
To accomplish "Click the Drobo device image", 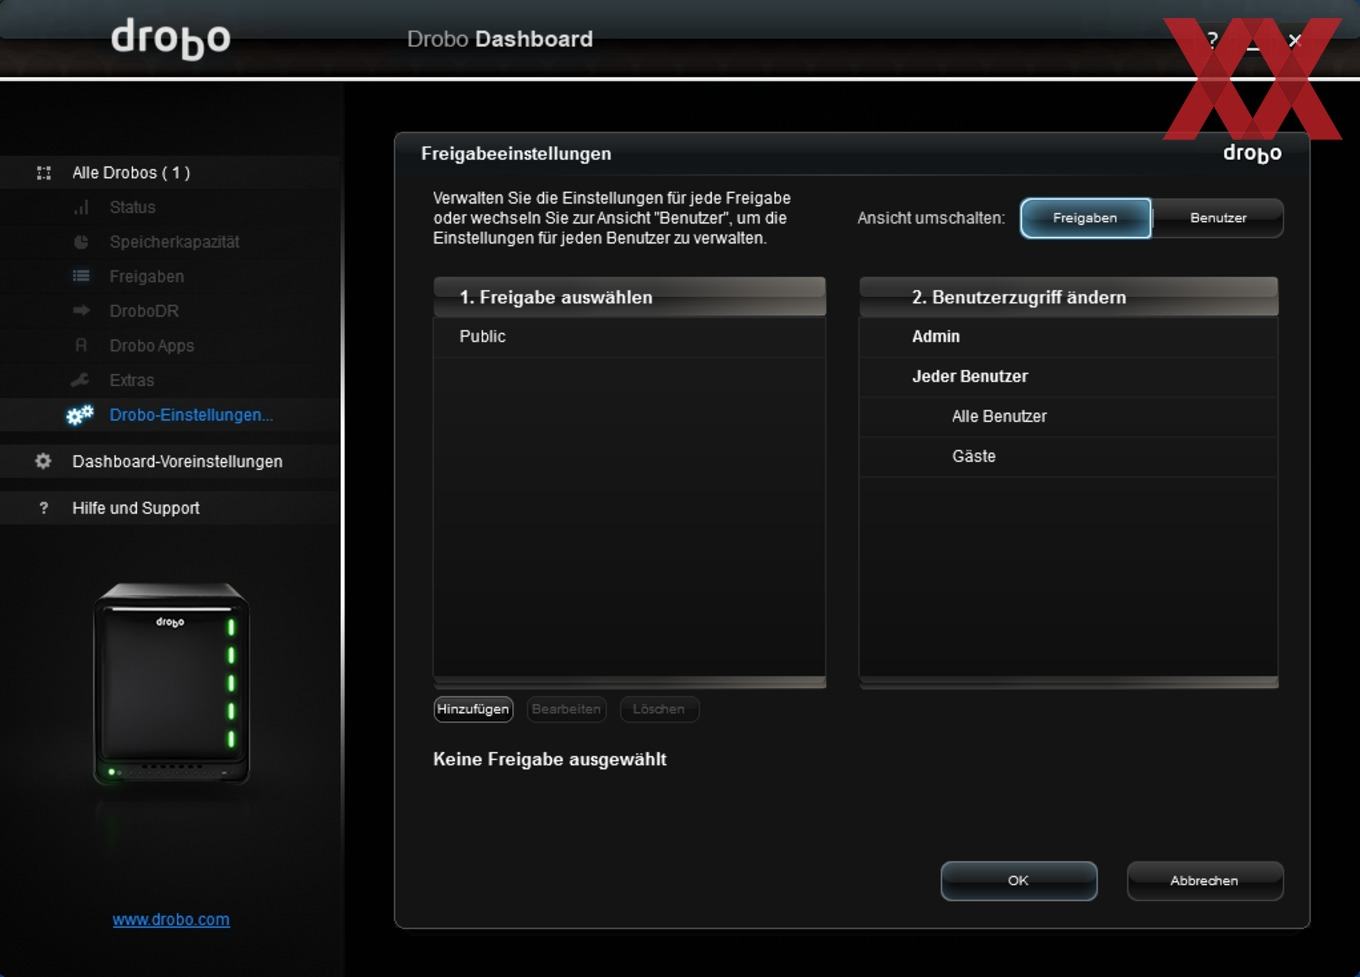I will click(x=171, y=684).
